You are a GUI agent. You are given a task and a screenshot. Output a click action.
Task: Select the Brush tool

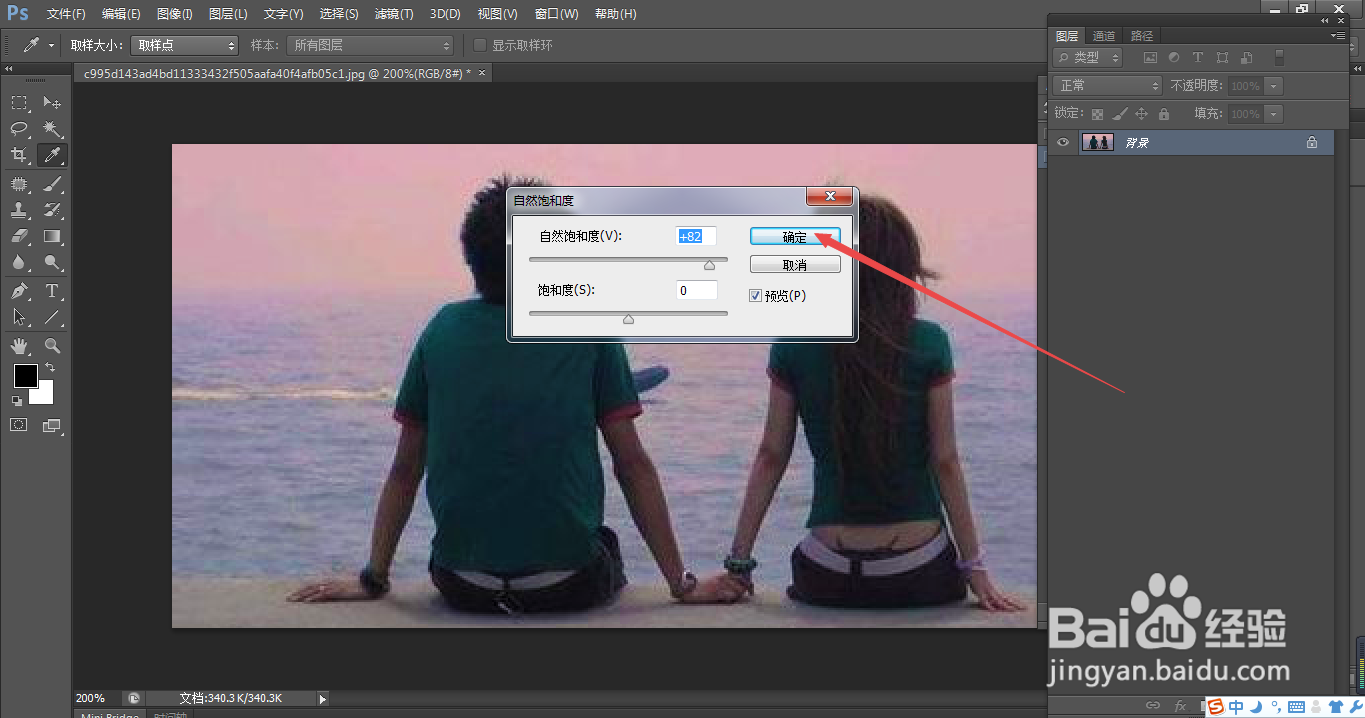[x=52, y=184]
